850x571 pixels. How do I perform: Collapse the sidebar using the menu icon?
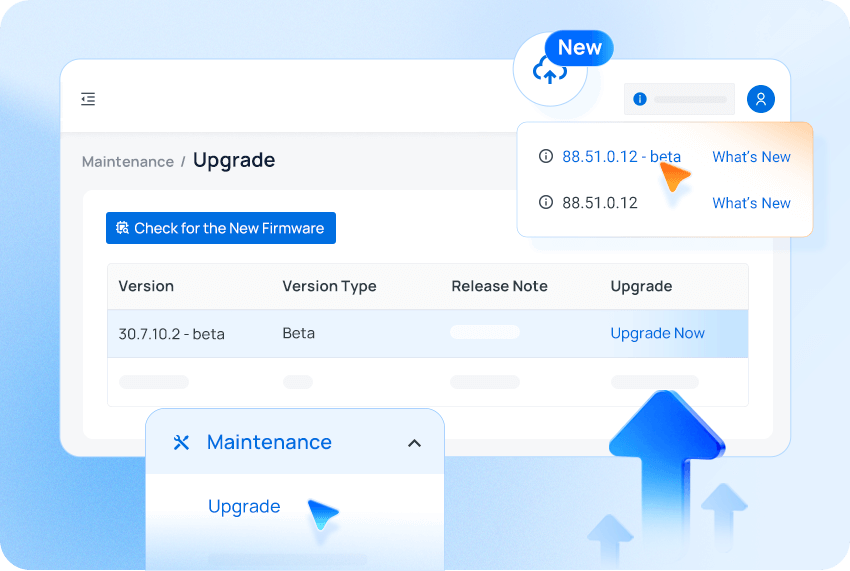pos(88,99)
